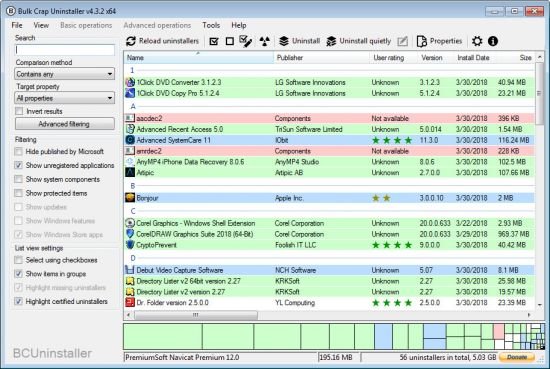Open the Target property dropdown

click(x=65, y=98)
